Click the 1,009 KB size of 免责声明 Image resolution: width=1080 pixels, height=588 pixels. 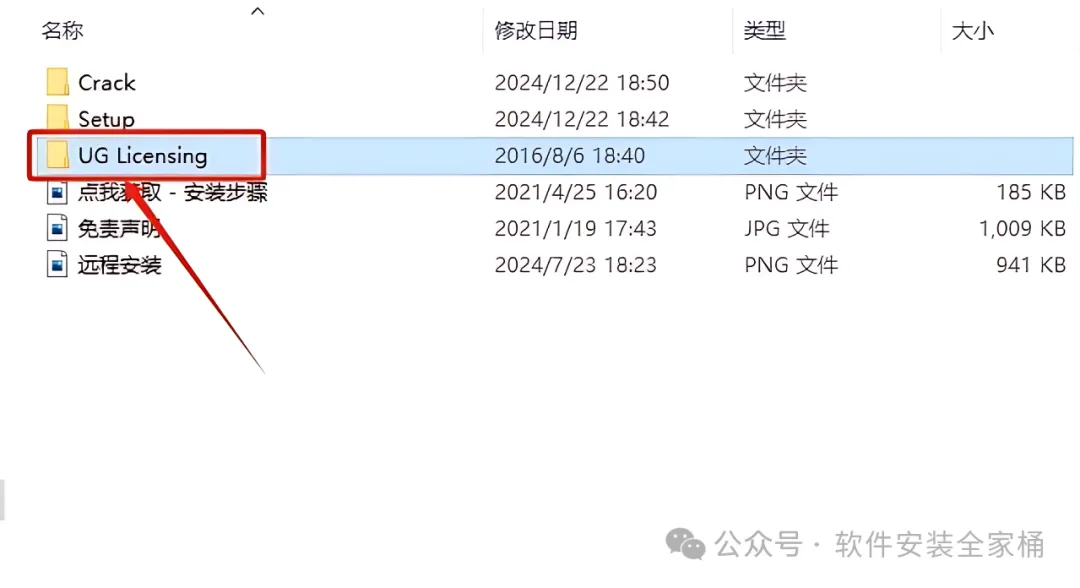click(x=1022, y=228)
